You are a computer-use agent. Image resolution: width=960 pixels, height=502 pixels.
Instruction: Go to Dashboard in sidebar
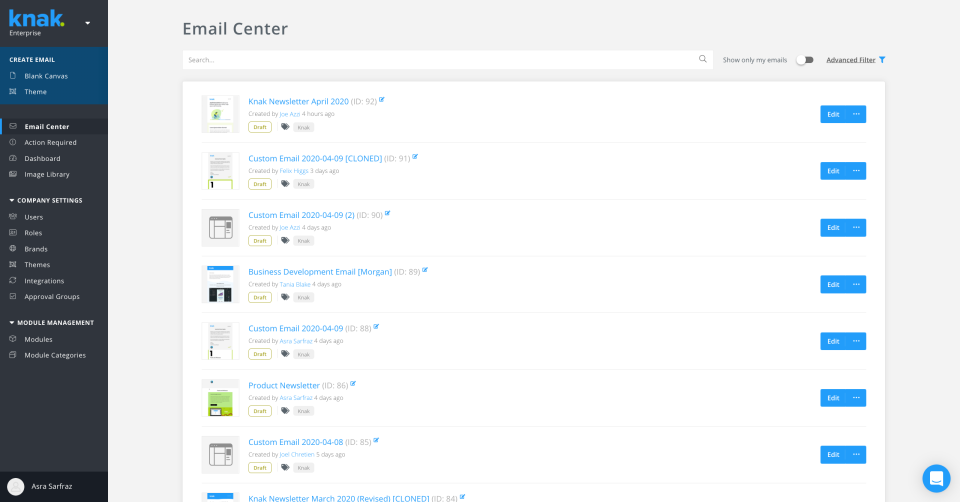pos(42,159)
